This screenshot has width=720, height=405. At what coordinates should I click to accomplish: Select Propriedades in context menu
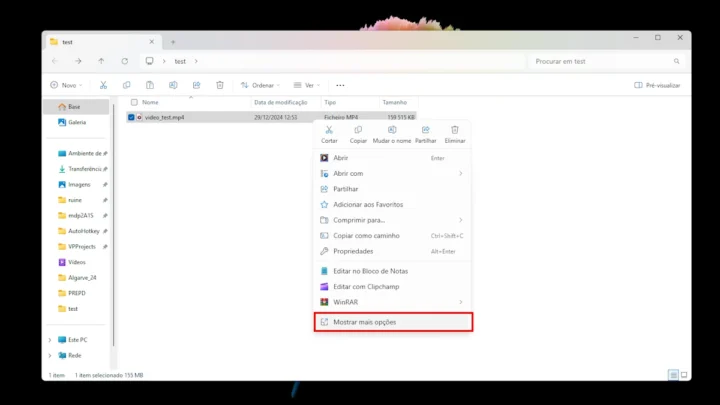[x=393, y=252]
